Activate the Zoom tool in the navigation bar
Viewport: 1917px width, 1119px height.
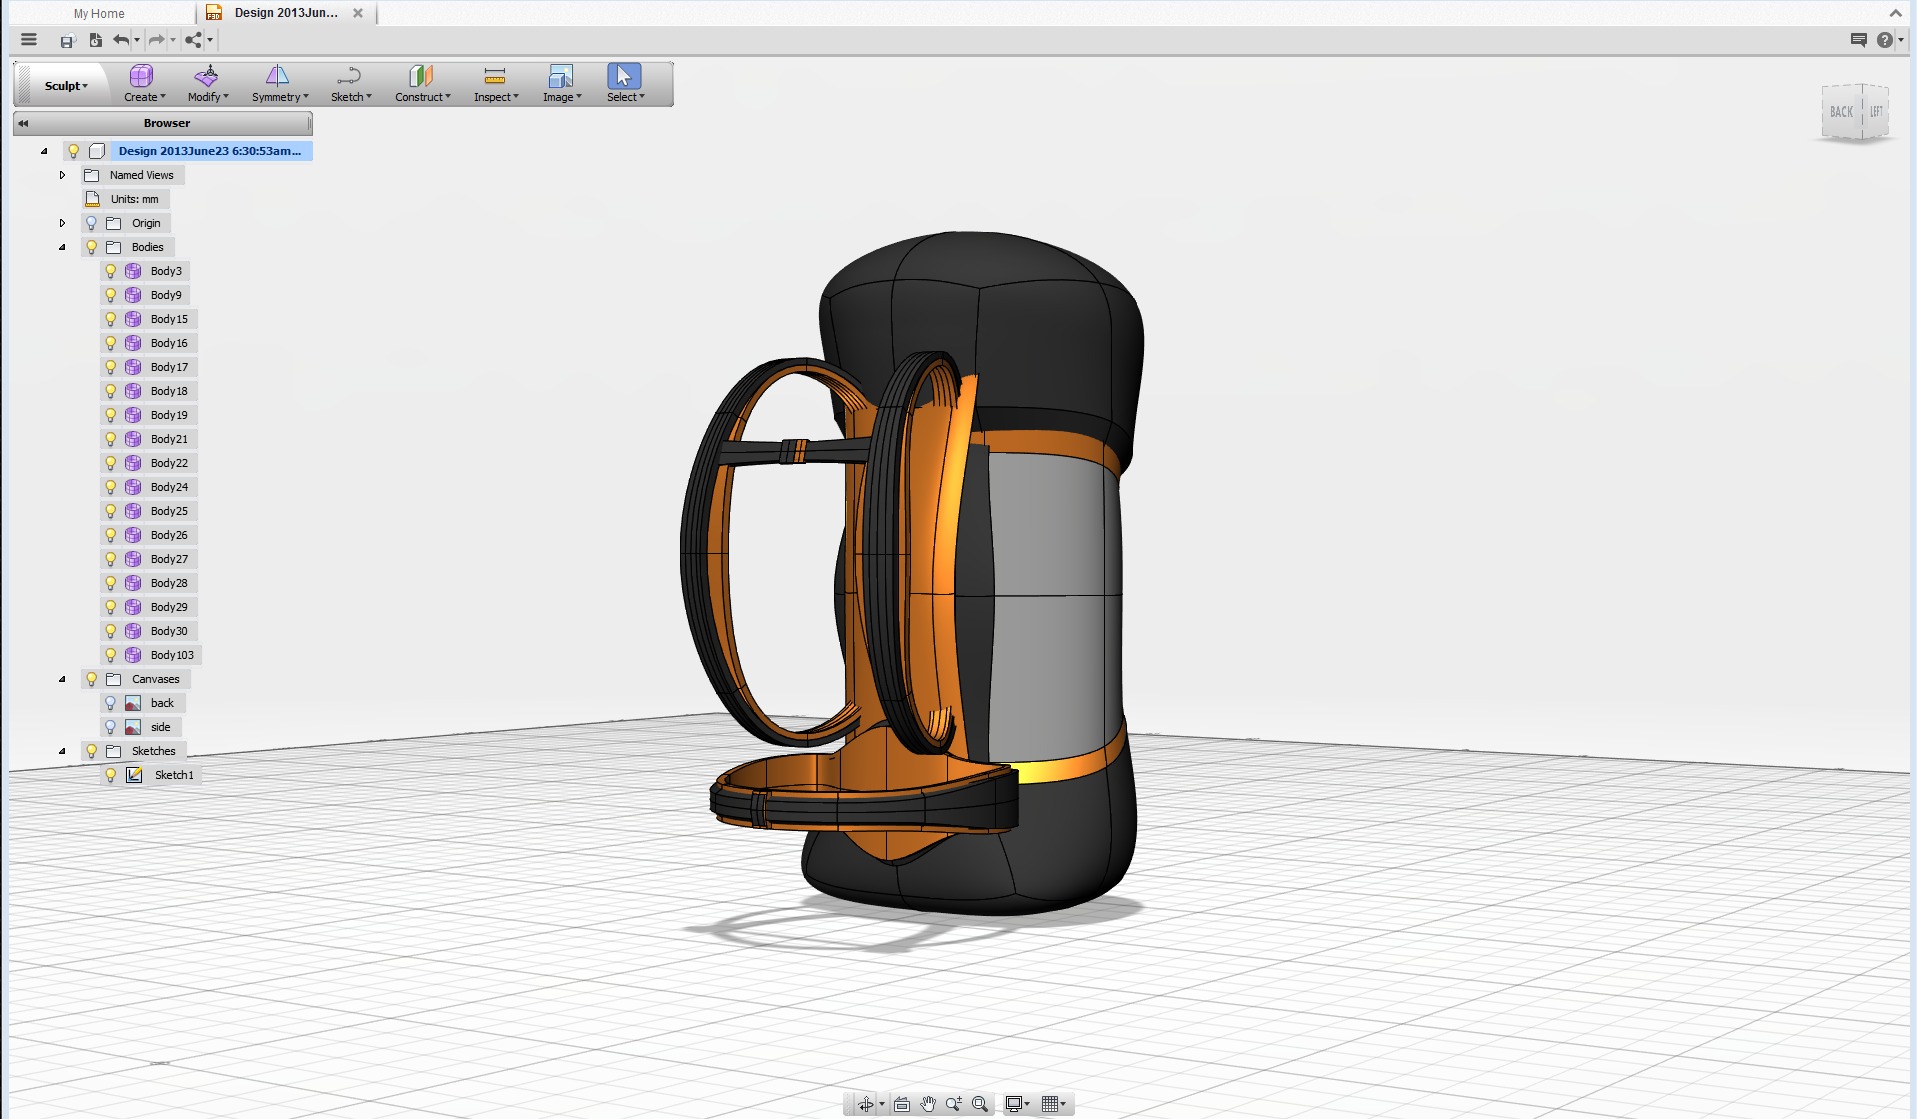click(x=954, y=1104)
